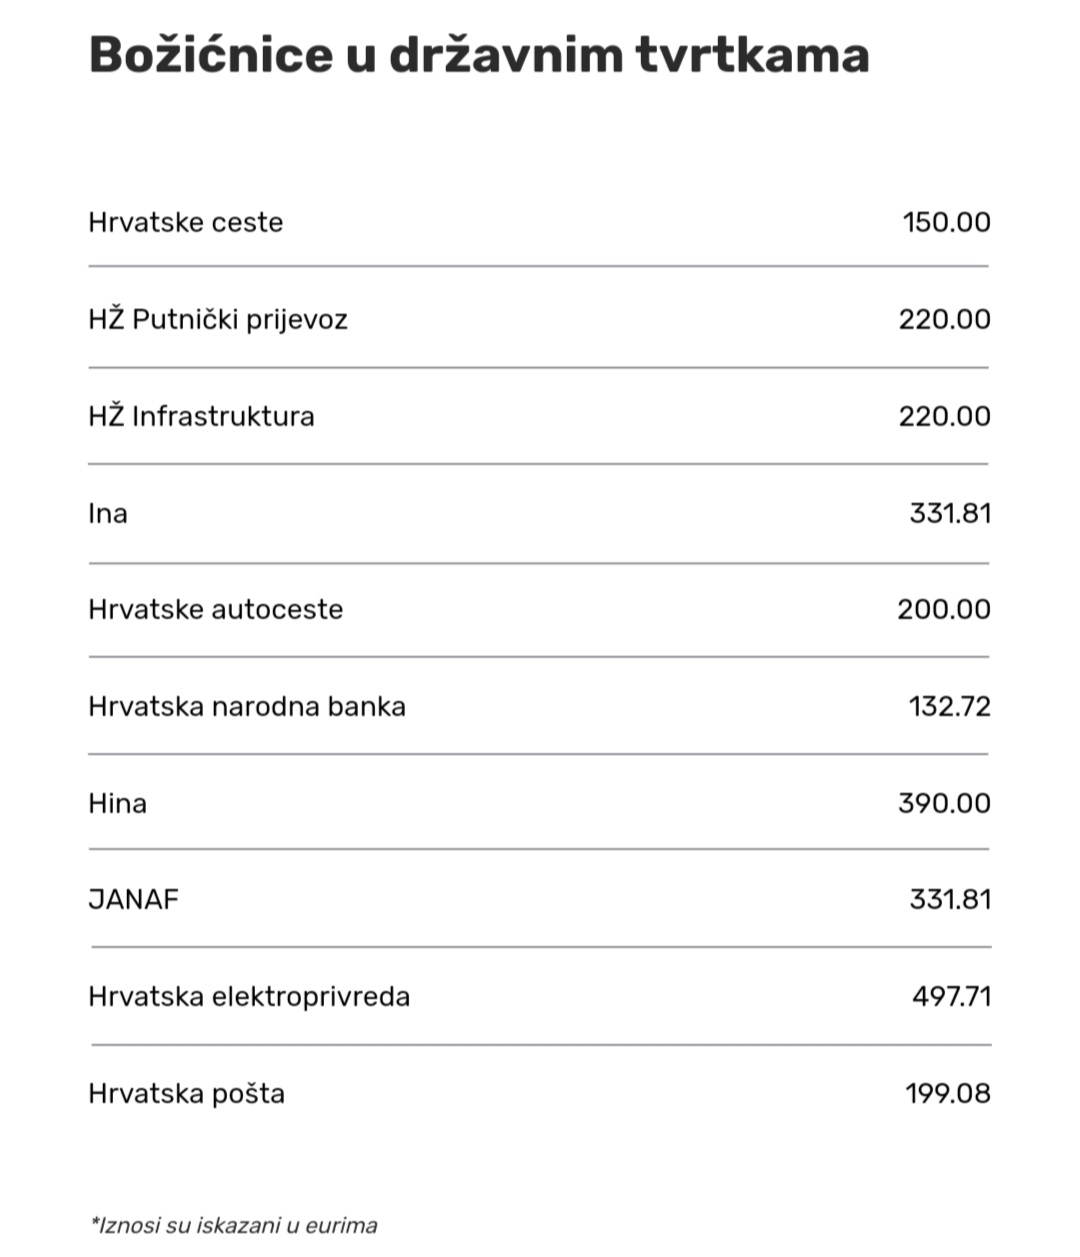The height and width of the screenshot is (1257, 1080).
Task: Select the Hina row label
Action: (x=118, y=804)
